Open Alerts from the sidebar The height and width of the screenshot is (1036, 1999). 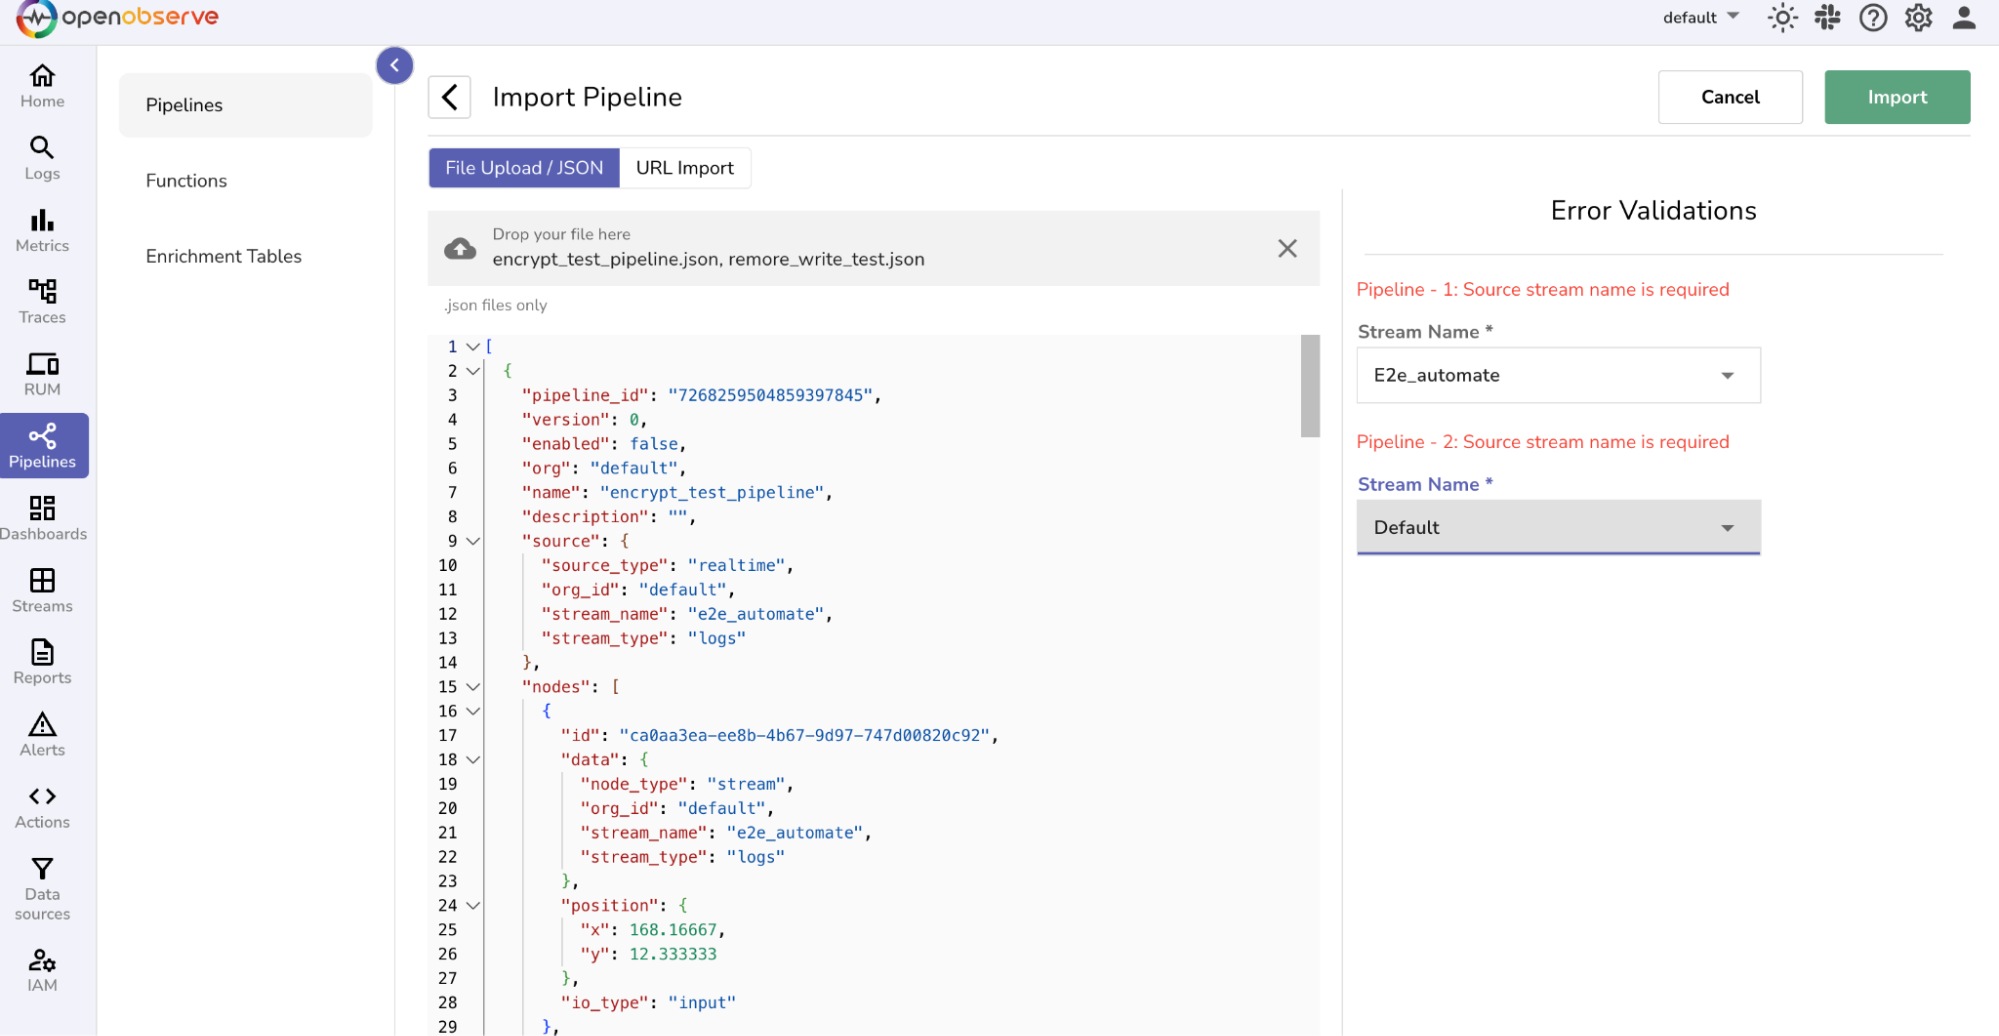[42, 734]
